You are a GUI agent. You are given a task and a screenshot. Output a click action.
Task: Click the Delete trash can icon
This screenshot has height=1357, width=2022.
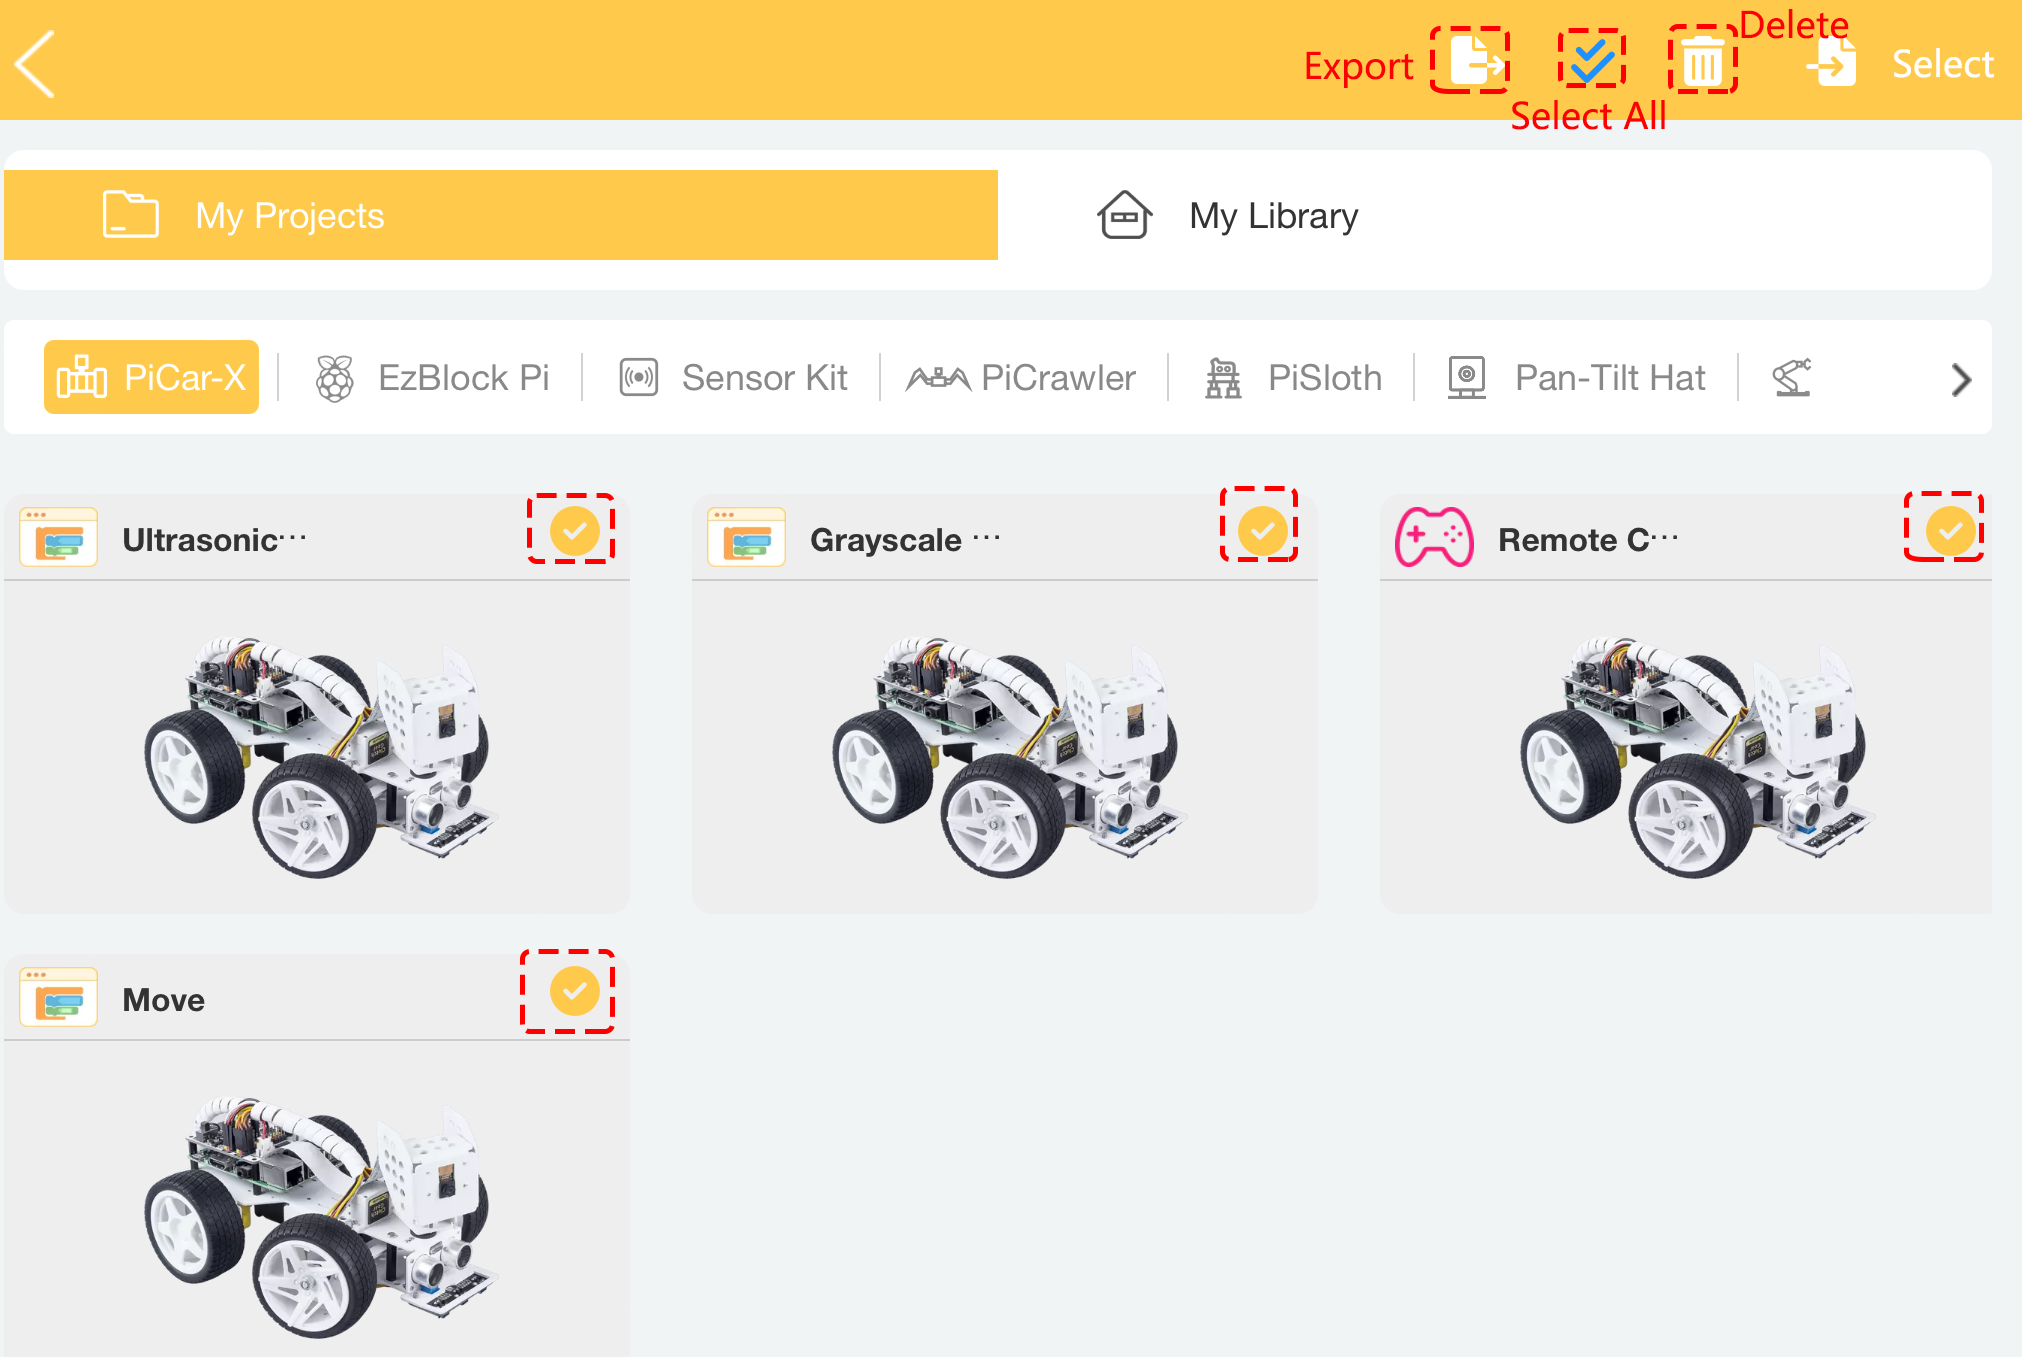[x=1701, y=62]
